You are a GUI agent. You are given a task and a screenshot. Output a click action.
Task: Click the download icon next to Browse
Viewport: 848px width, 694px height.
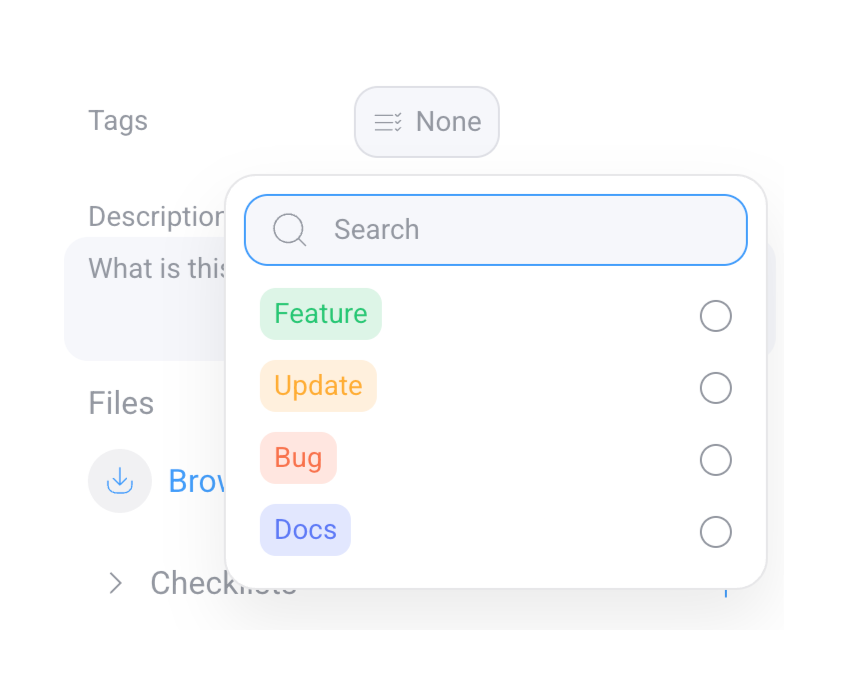(120, 481)
